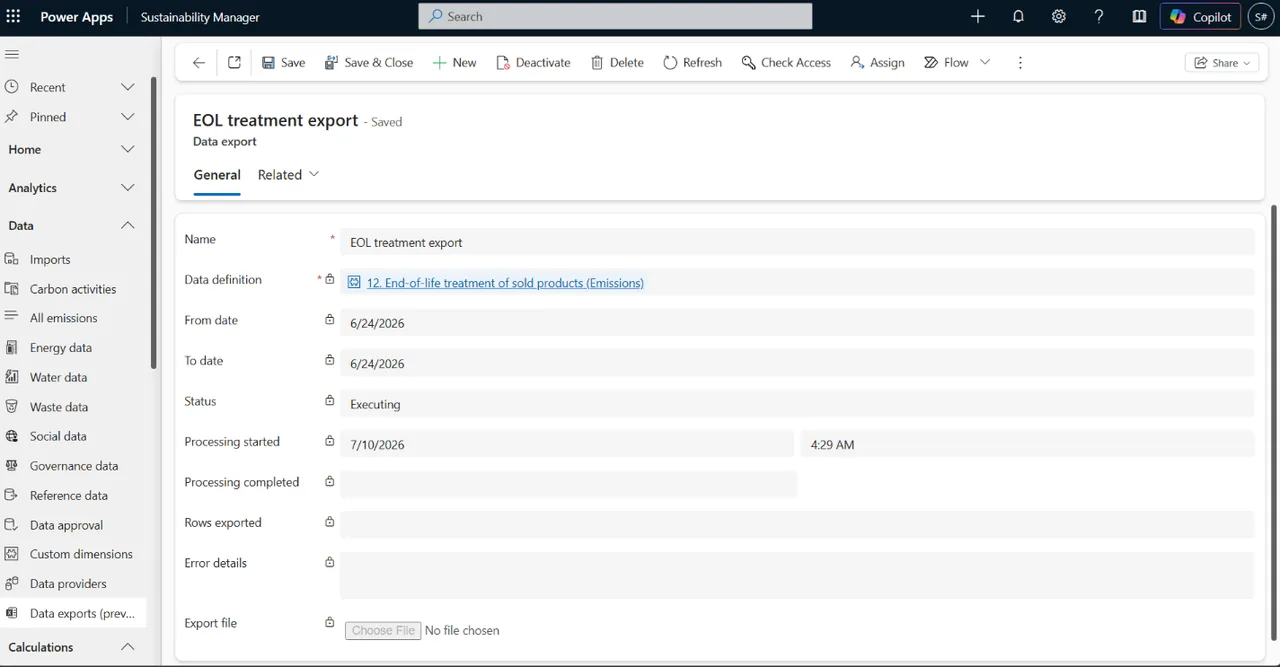The image size is (1280, 667).
Task: Expand the Flow dropdown chevron
Action: [985, 62]
